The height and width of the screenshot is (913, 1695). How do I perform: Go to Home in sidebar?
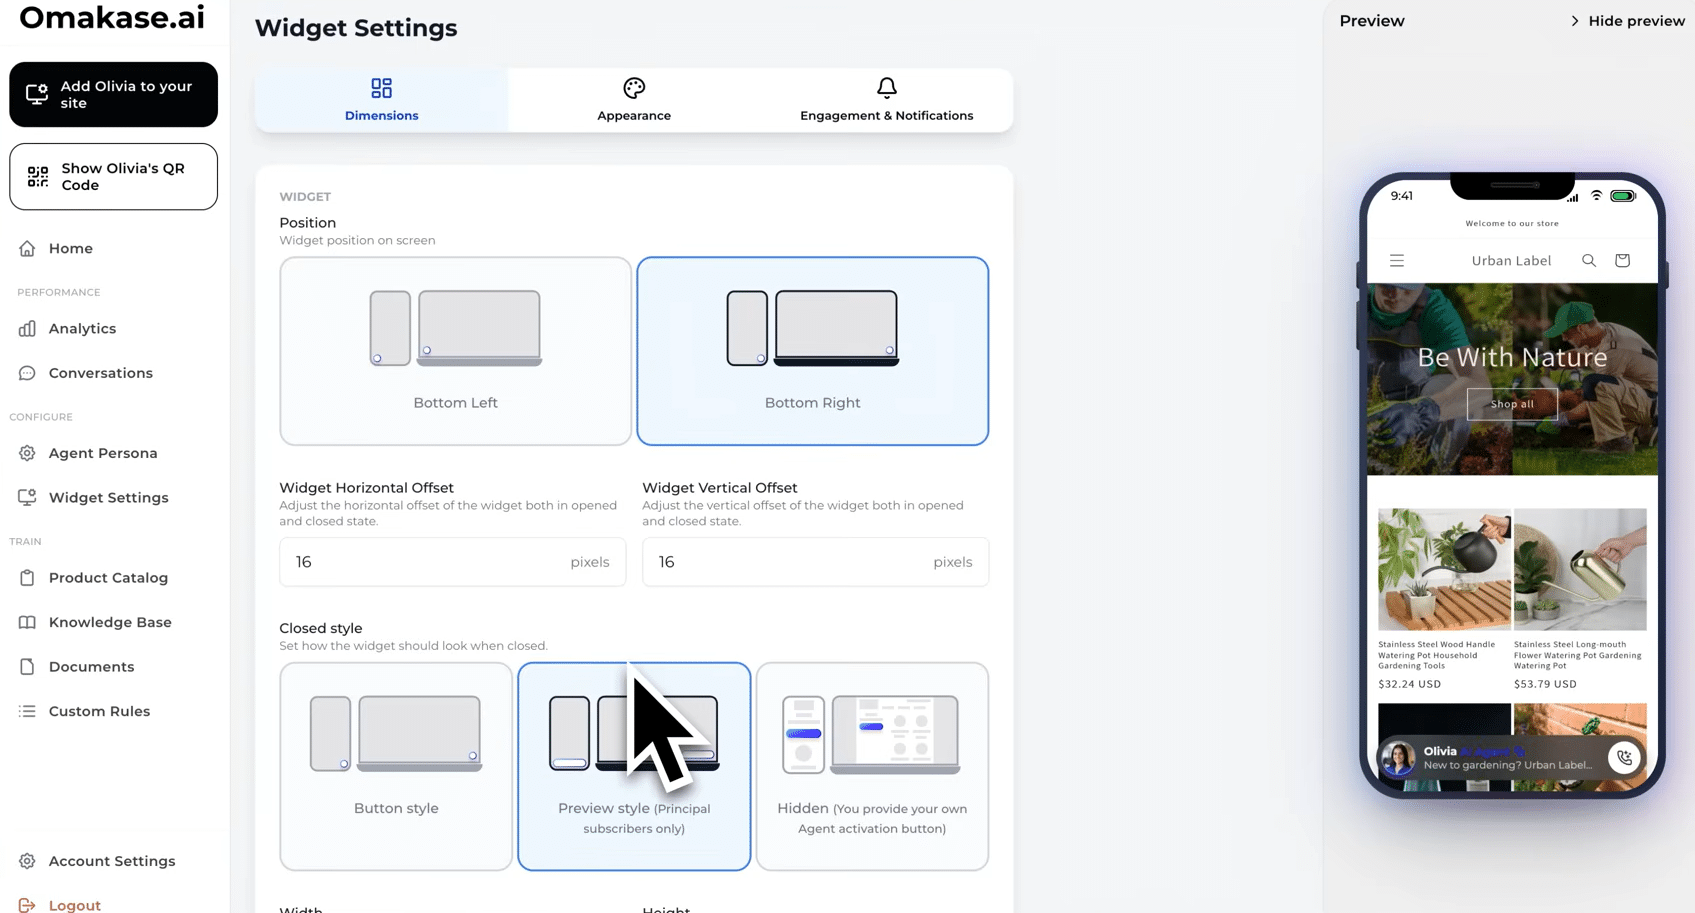pyautogui.click(x=70, y=248)
